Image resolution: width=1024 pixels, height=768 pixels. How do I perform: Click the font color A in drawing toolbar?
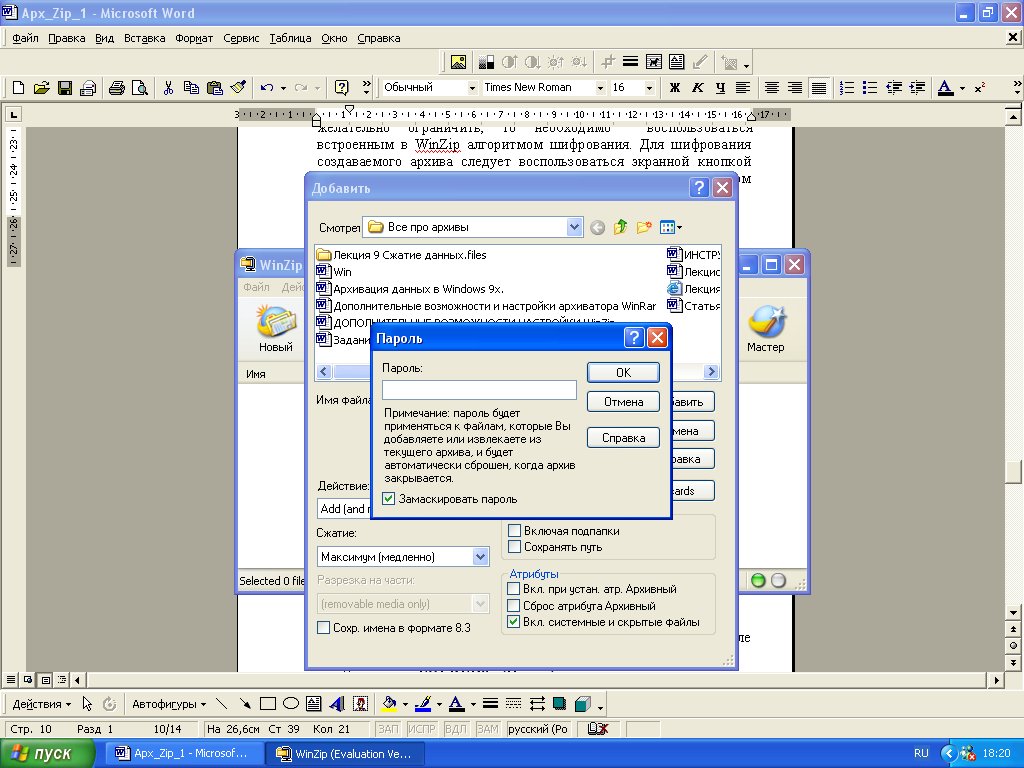(x=456, y=703)
